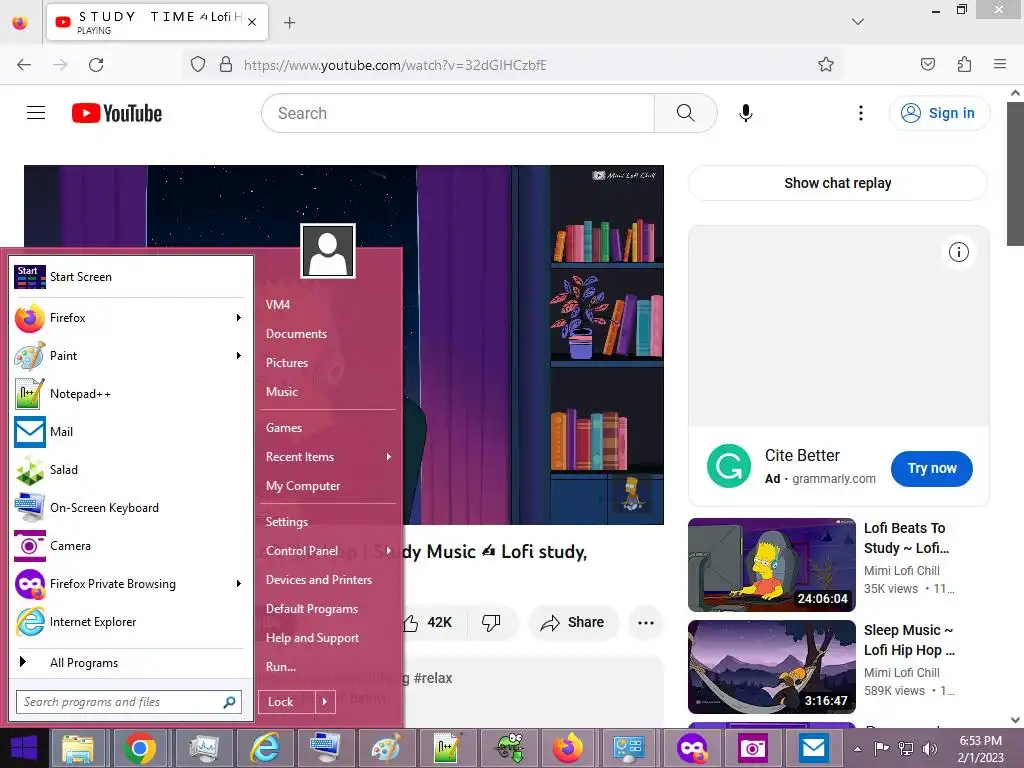This screenshot has width=1024, height=768.
Task: Open Start Screen from Start menu
Action: 129,277
